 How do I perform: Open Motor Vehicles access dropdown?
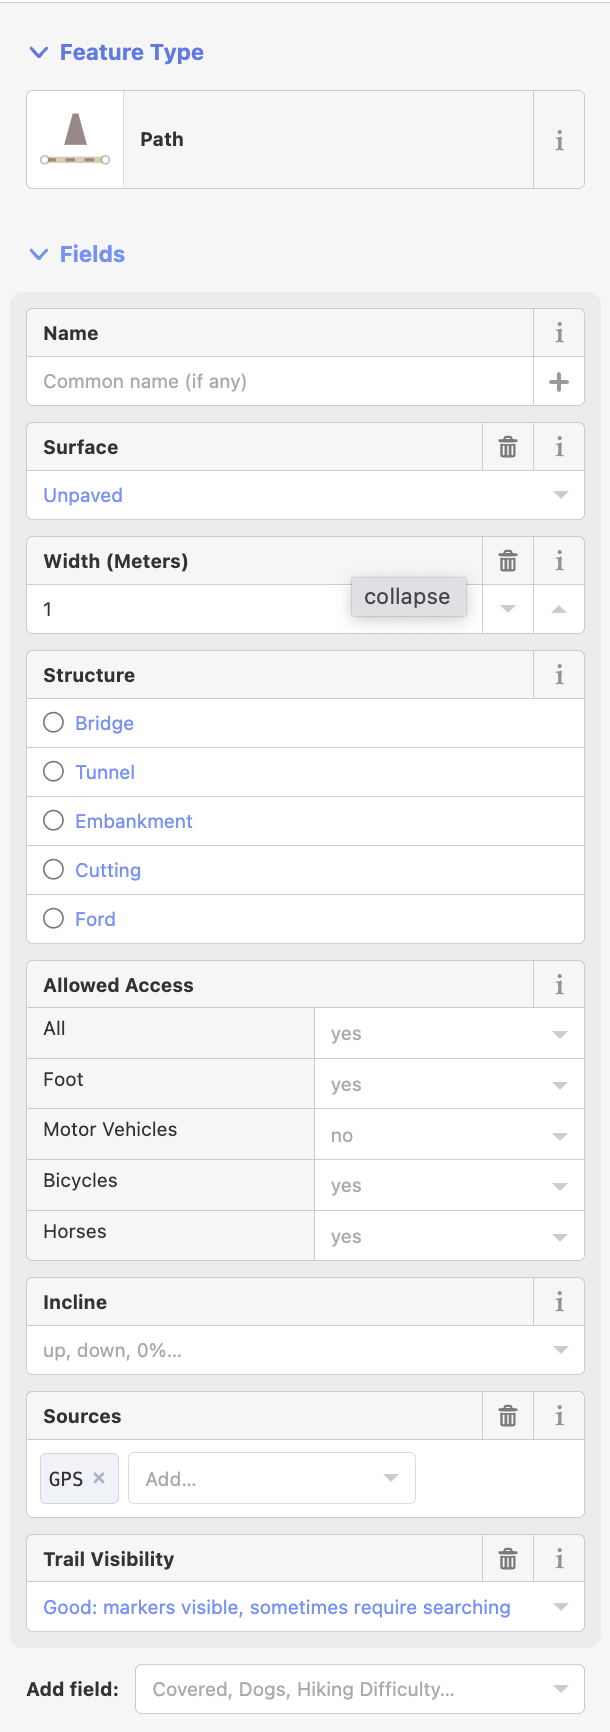pyautogui.click(x=449, y=1135)
